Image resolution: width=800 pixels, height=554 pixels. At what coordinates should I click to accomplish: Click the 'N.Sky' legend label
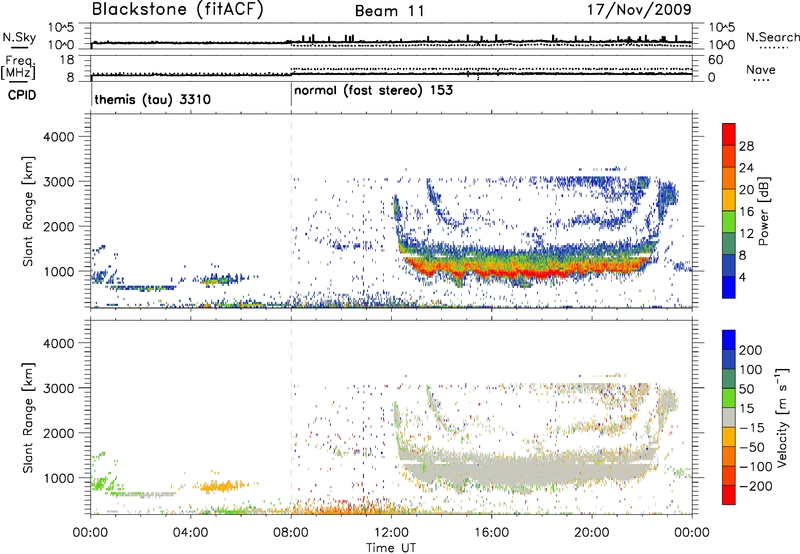click(19, 37)
